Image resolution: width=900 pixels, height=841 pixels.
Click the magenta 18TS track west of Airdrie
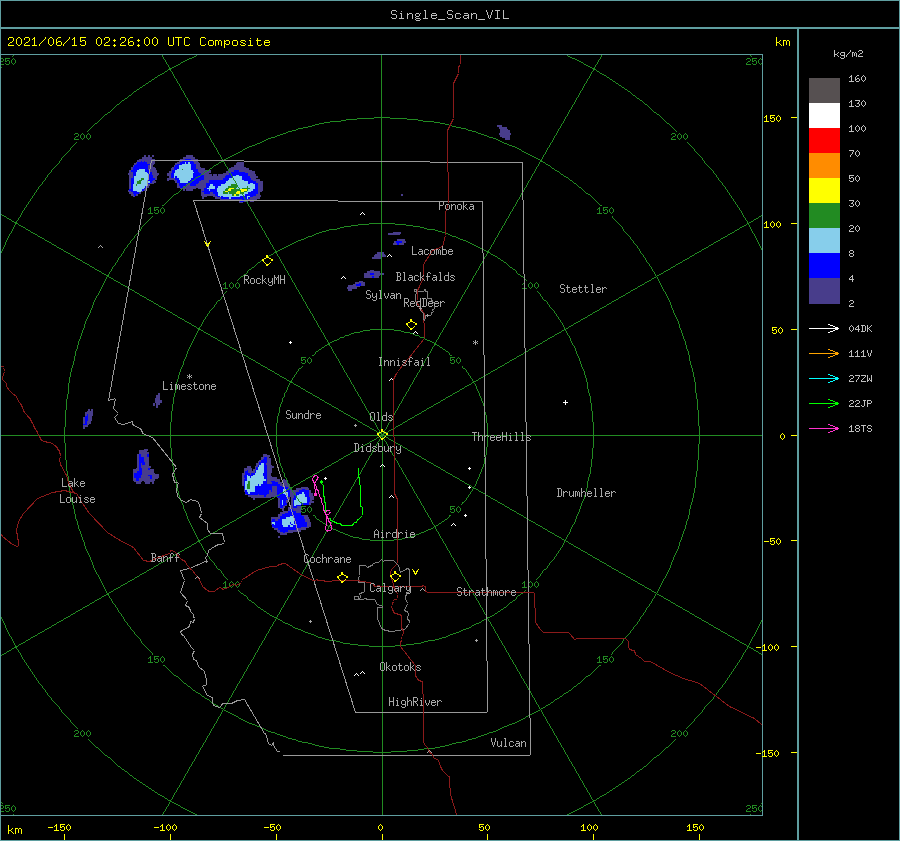[321, 503]
